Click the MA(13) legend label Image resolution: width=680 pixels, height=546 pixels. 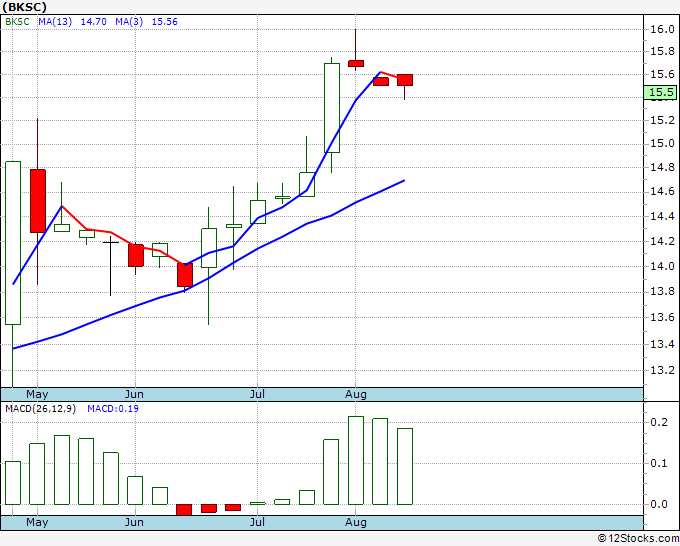[x=55, y=22]
